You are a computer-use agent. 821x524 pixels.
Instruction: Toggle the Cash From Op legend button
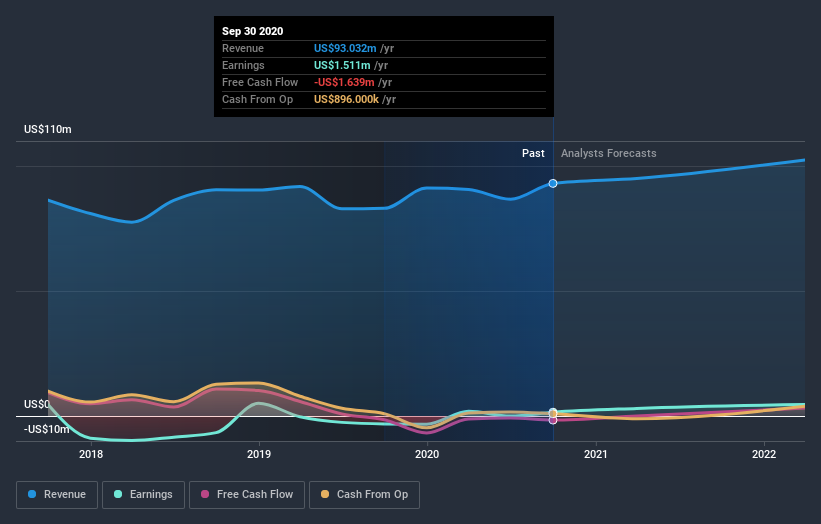[364, 495]
